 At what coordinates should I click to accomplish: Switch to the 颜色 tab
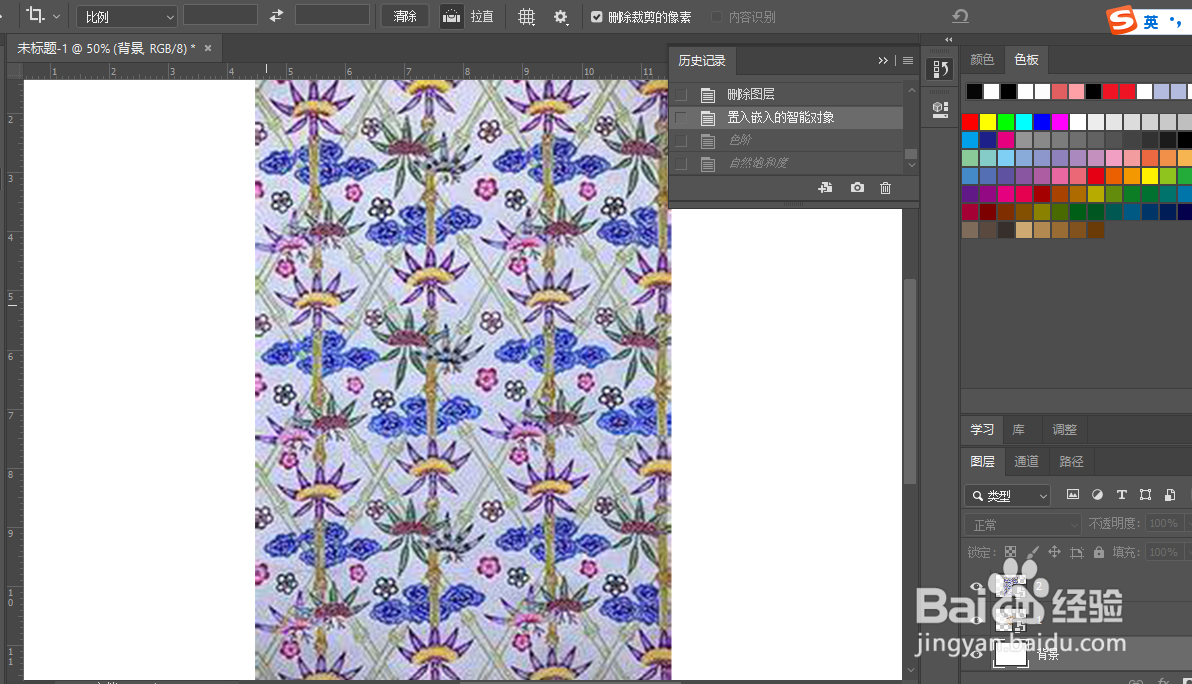tap(981, 59)
